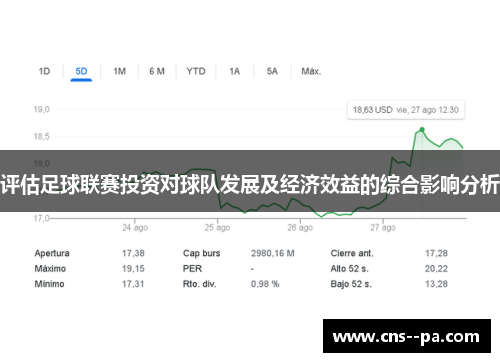The height and width of the screenshot is (362, 500).
Task: Select the 5D time range tab
Action: tap(81, 71)
